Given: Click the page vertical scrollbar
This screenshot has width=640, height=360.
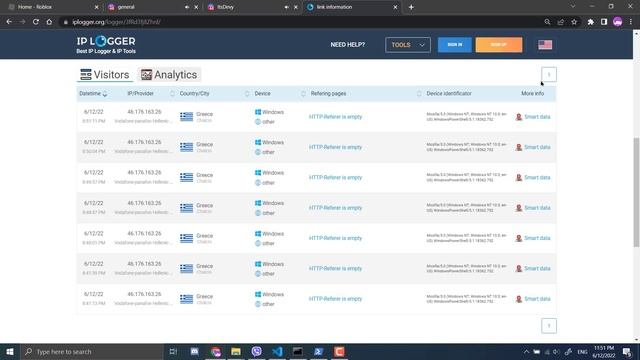Looking at the screenshot, I should (x=636, y=192).
